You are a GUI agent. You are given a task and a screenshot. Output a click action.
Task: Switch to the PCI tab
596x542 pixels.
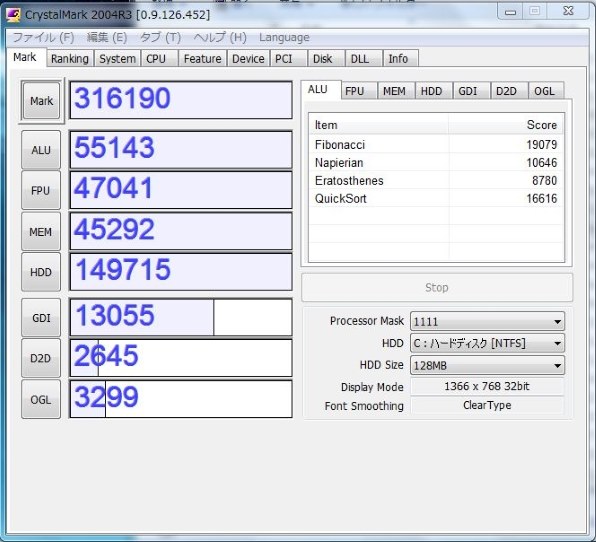288,59
